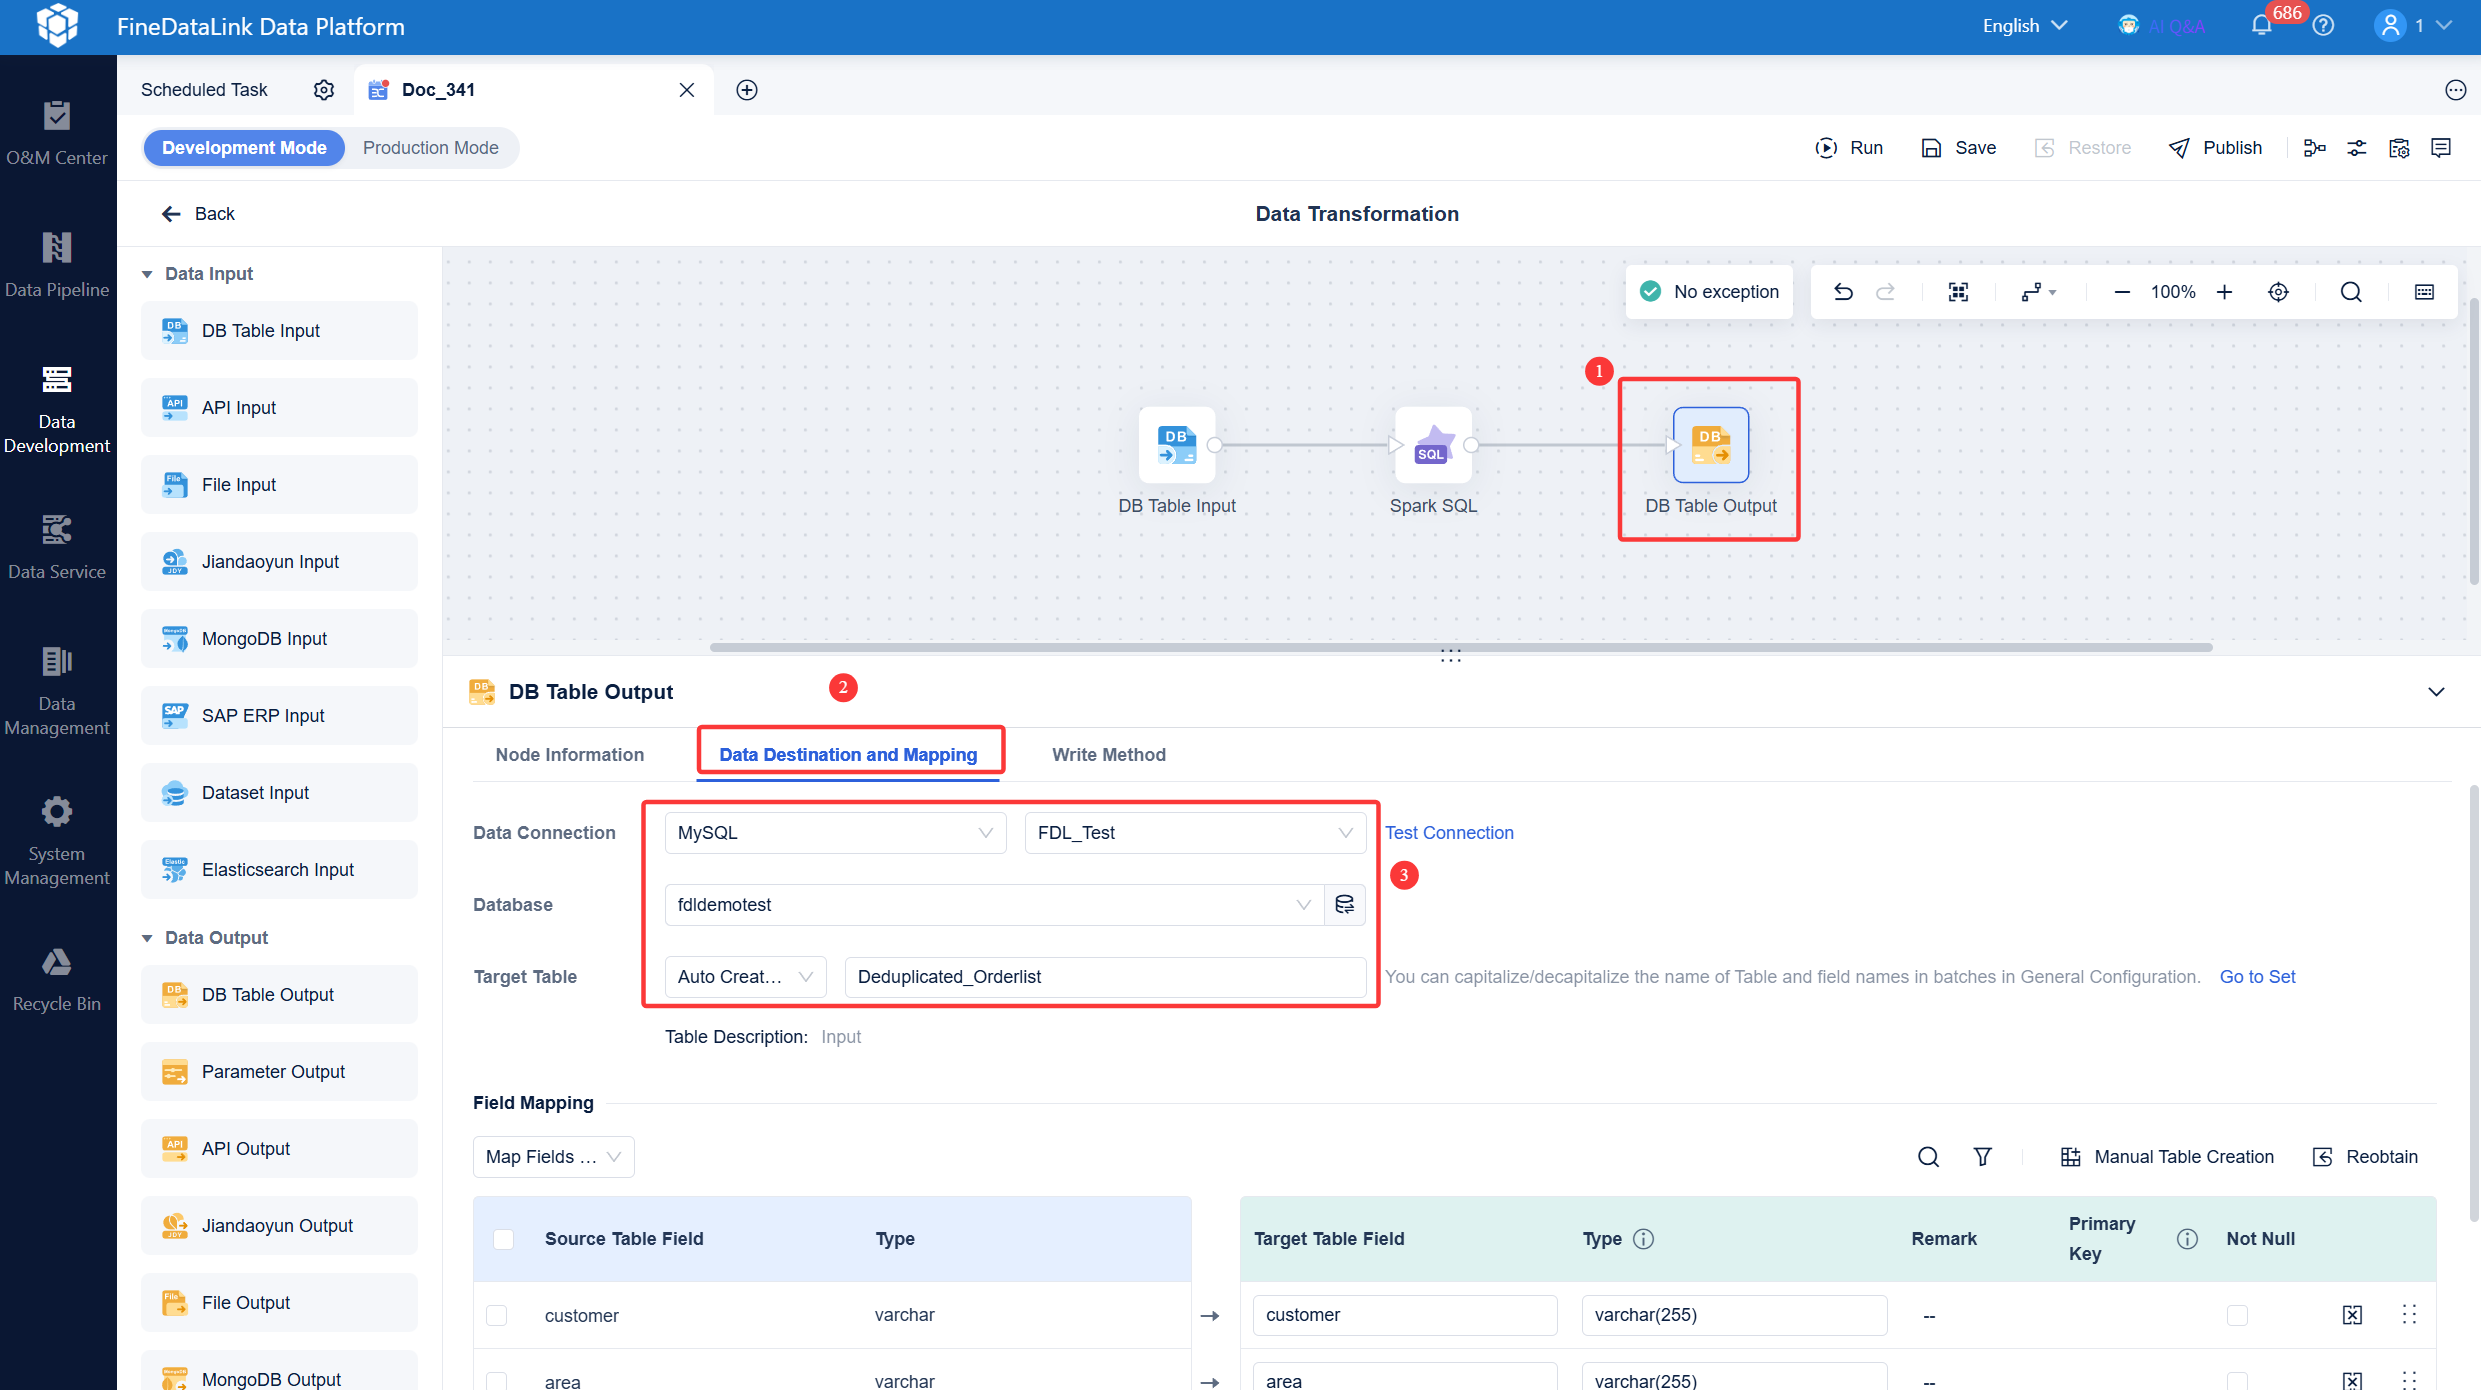This screenshot has width=2481, height=1390.
Task: Click the undo arrow on canvas toolbar
Action: pyautogui.click(x=1843, y=292)
